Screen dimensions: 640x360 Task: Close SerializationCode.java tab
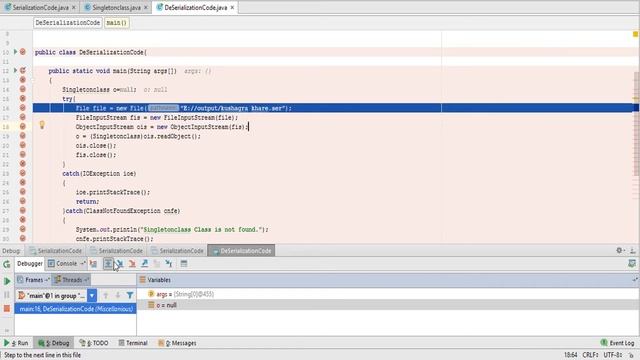point(73,7)
